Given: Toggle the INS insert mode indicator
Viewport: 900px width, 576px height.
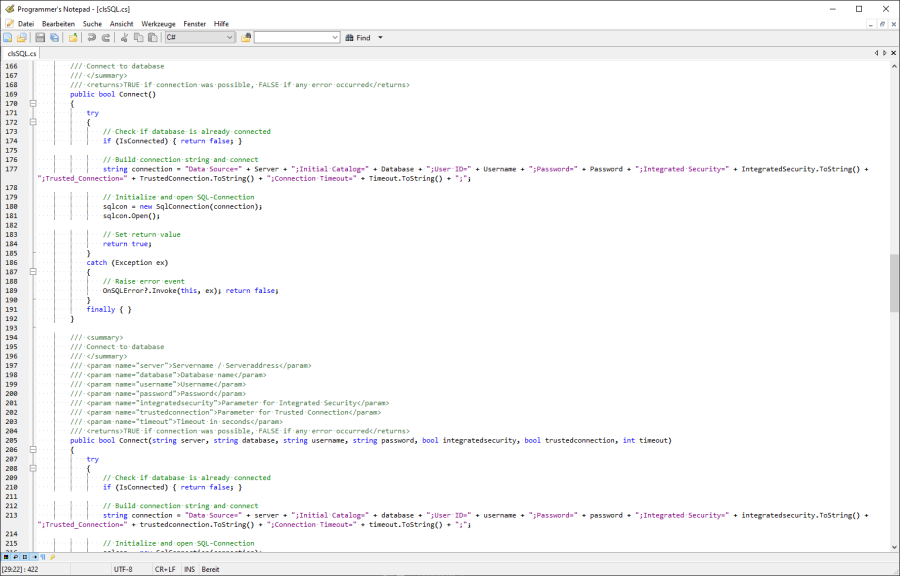Looking at the screenshot, I should (x=190, y=569).
